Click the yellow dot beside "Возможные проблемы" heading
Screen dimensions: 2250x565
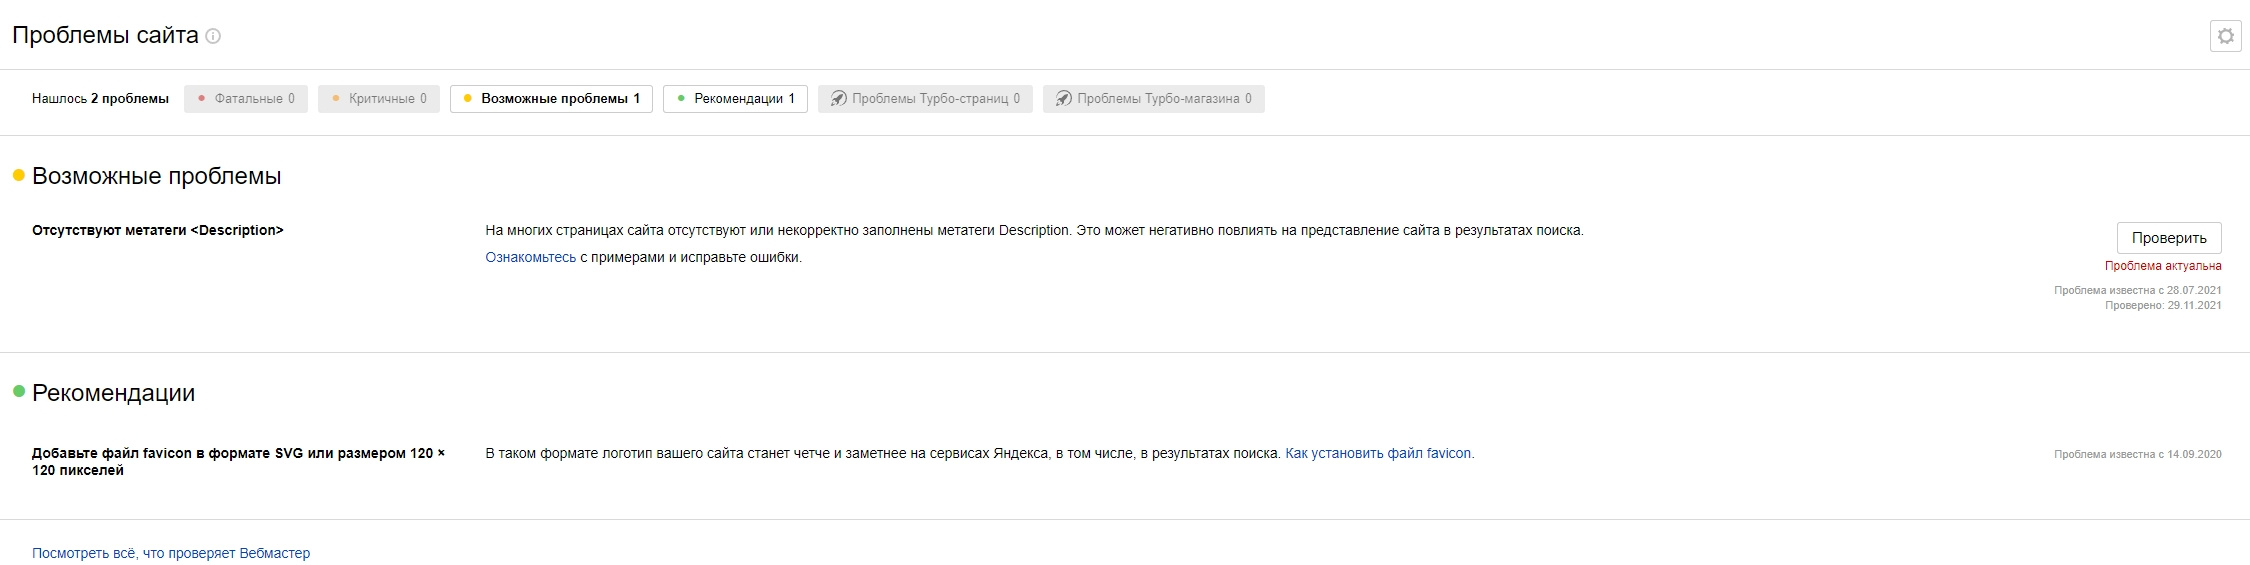pos(18,176)
